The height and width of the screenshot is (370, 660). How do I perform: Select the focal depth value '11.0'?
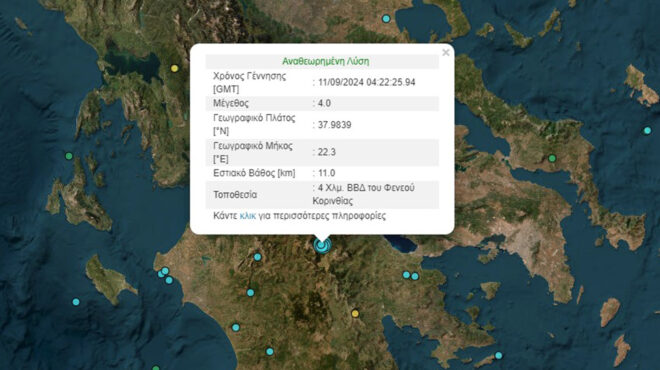tap(326, 173)
